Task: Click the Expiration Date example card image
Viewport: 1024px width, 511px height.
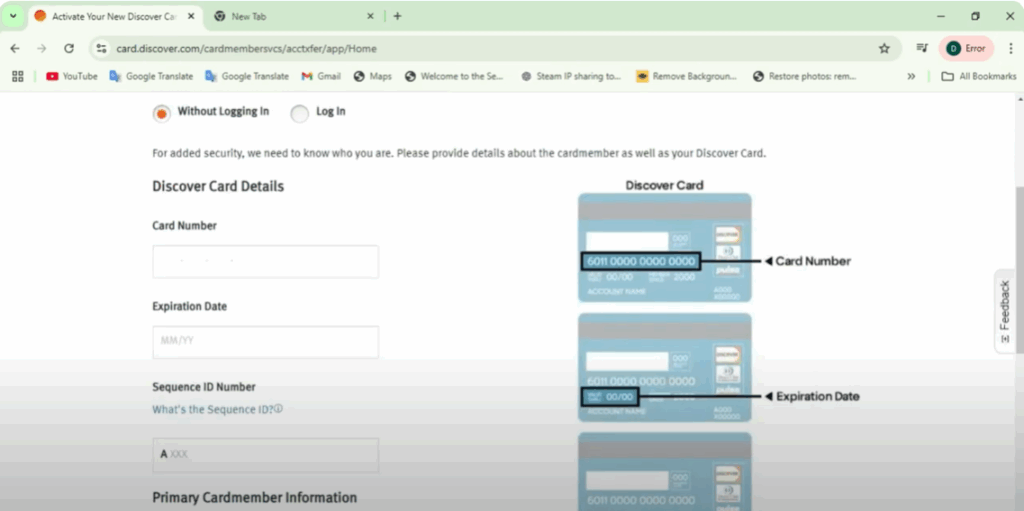Action: (665, 367)
